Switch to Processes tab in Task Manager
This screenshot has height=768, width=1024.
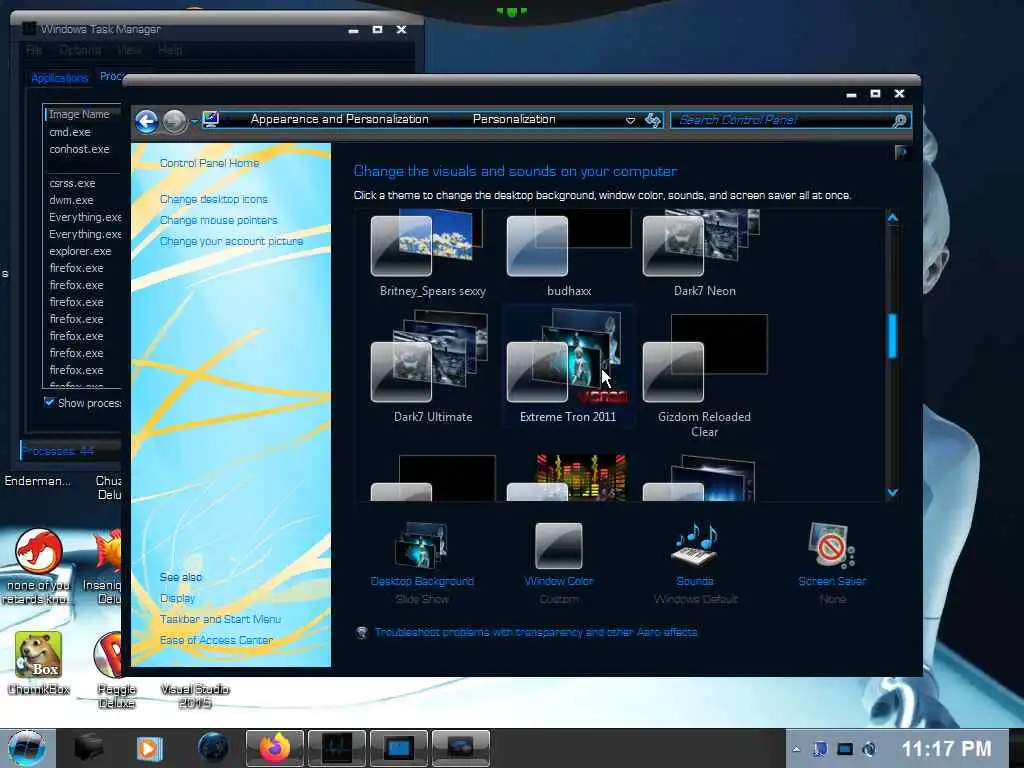point(111,76)
